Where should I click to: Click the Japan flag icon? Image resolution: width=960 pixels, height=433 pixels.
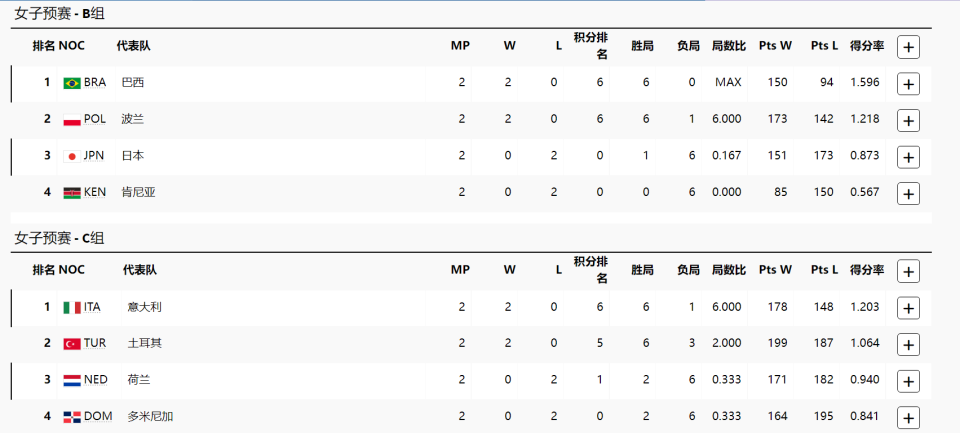click(72, 157)
